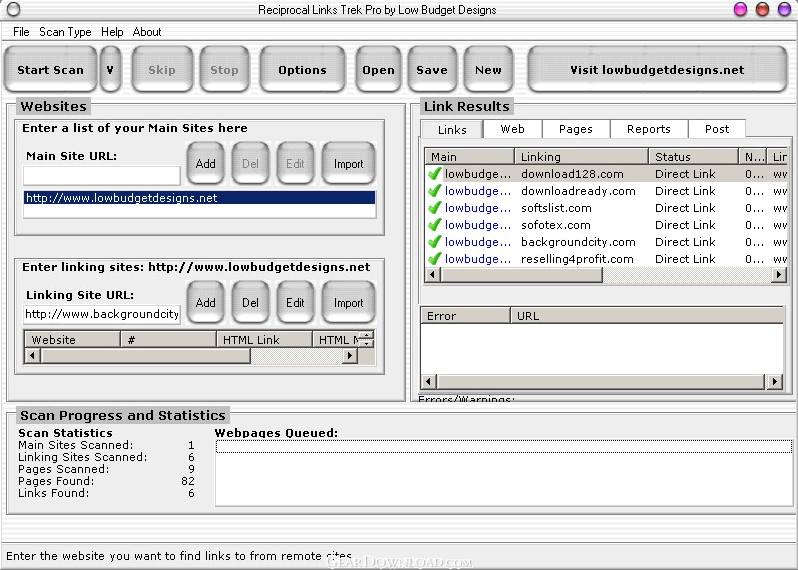
Task: Sort by the Main column header
Action: point(469,157)
